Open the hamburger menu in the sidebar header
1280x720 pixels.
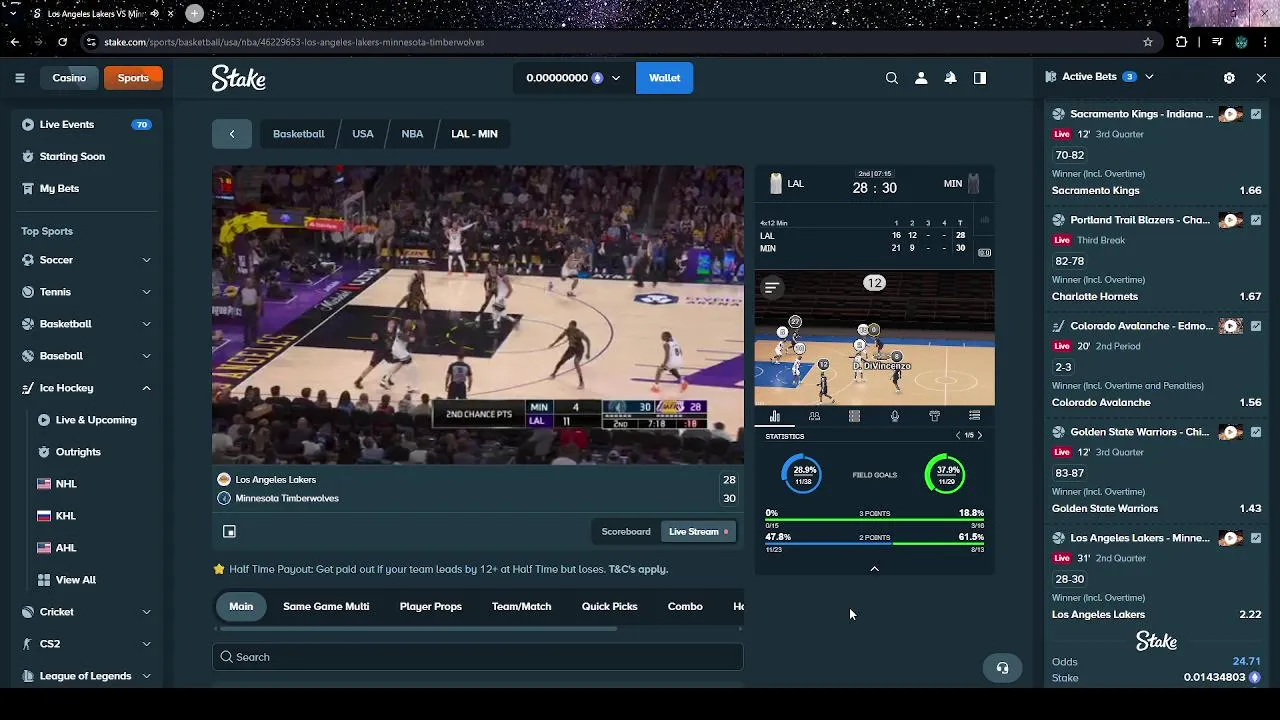19,78
